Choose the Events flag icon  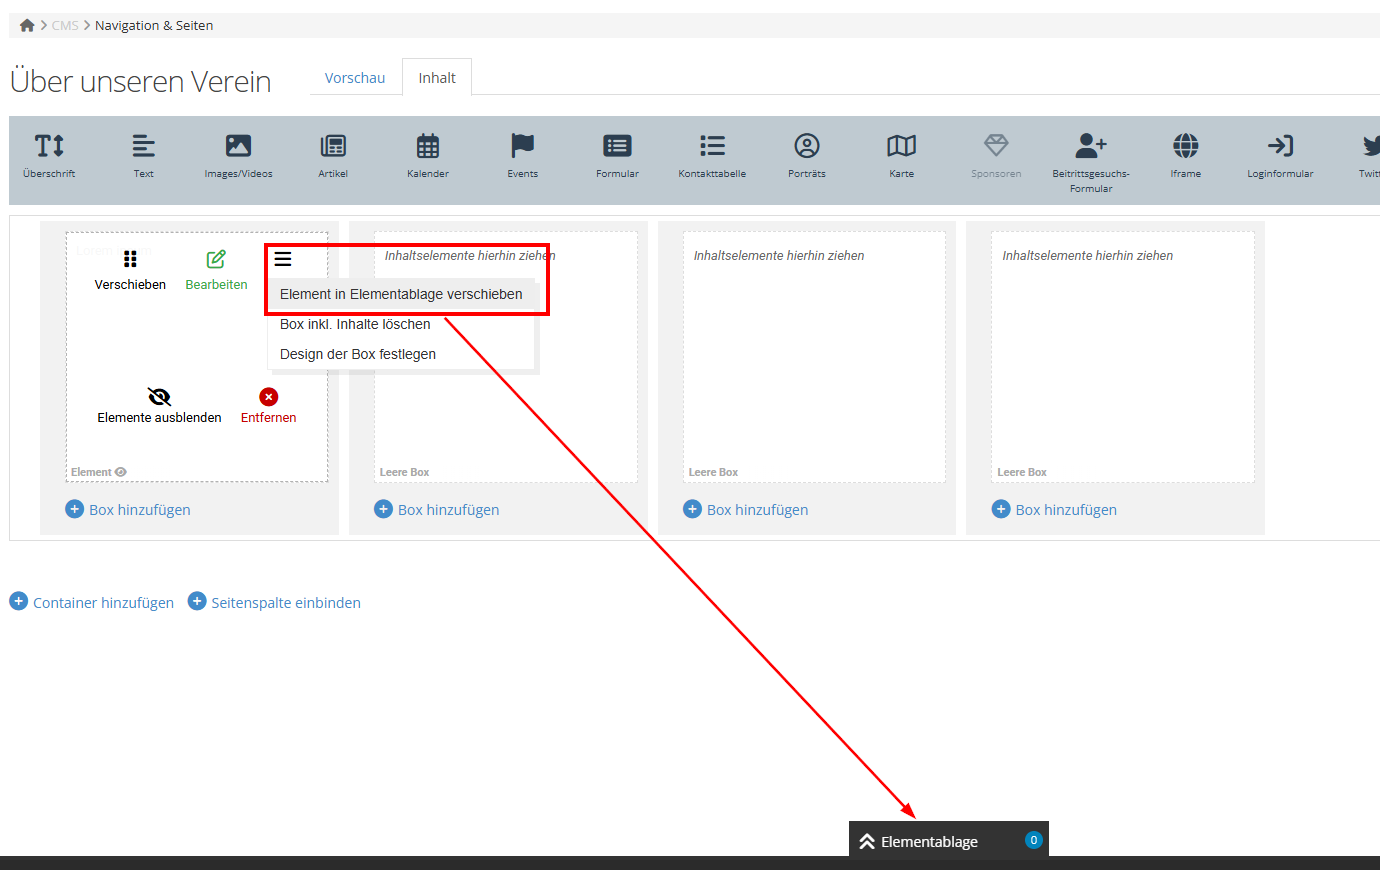522,146
